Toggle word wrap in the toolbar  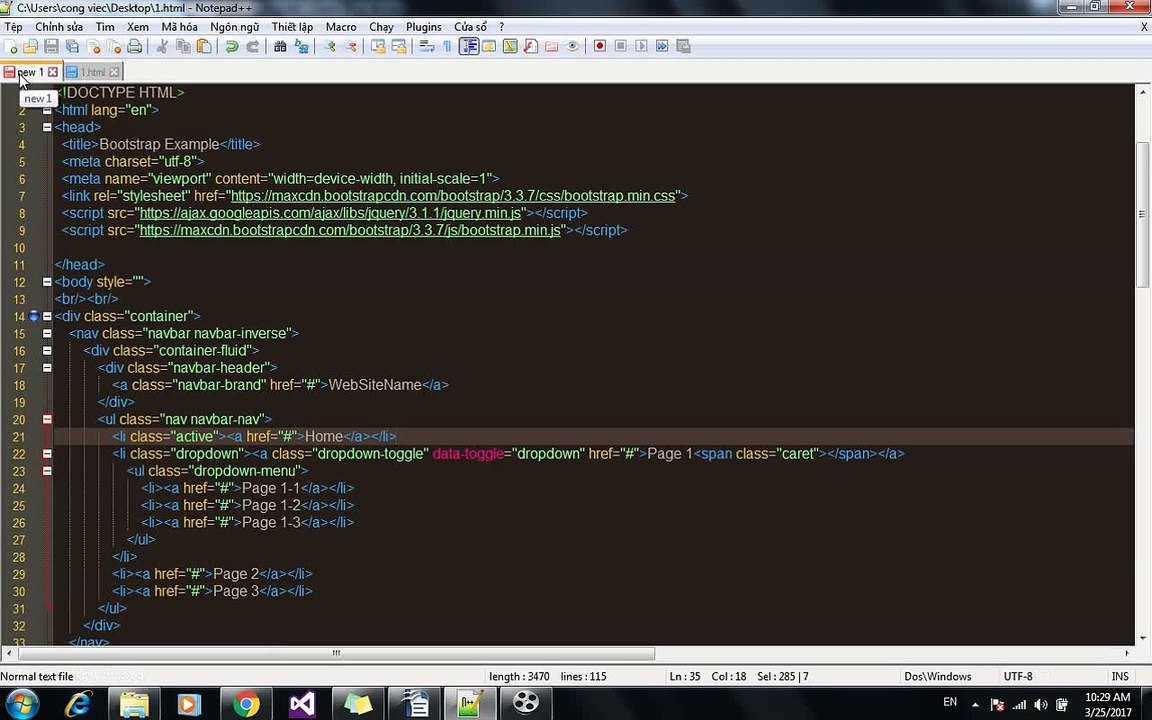tap(427, 46)
